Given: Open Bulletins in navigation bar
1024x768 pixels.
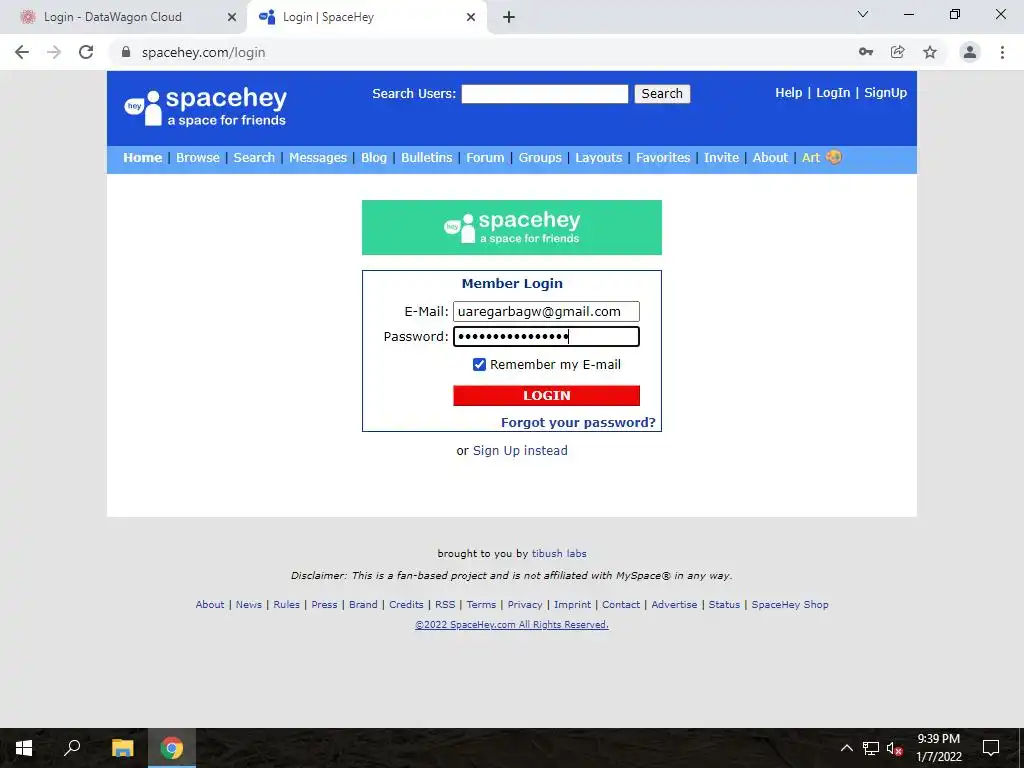Looking at the screenshot, I should (426, 157).
